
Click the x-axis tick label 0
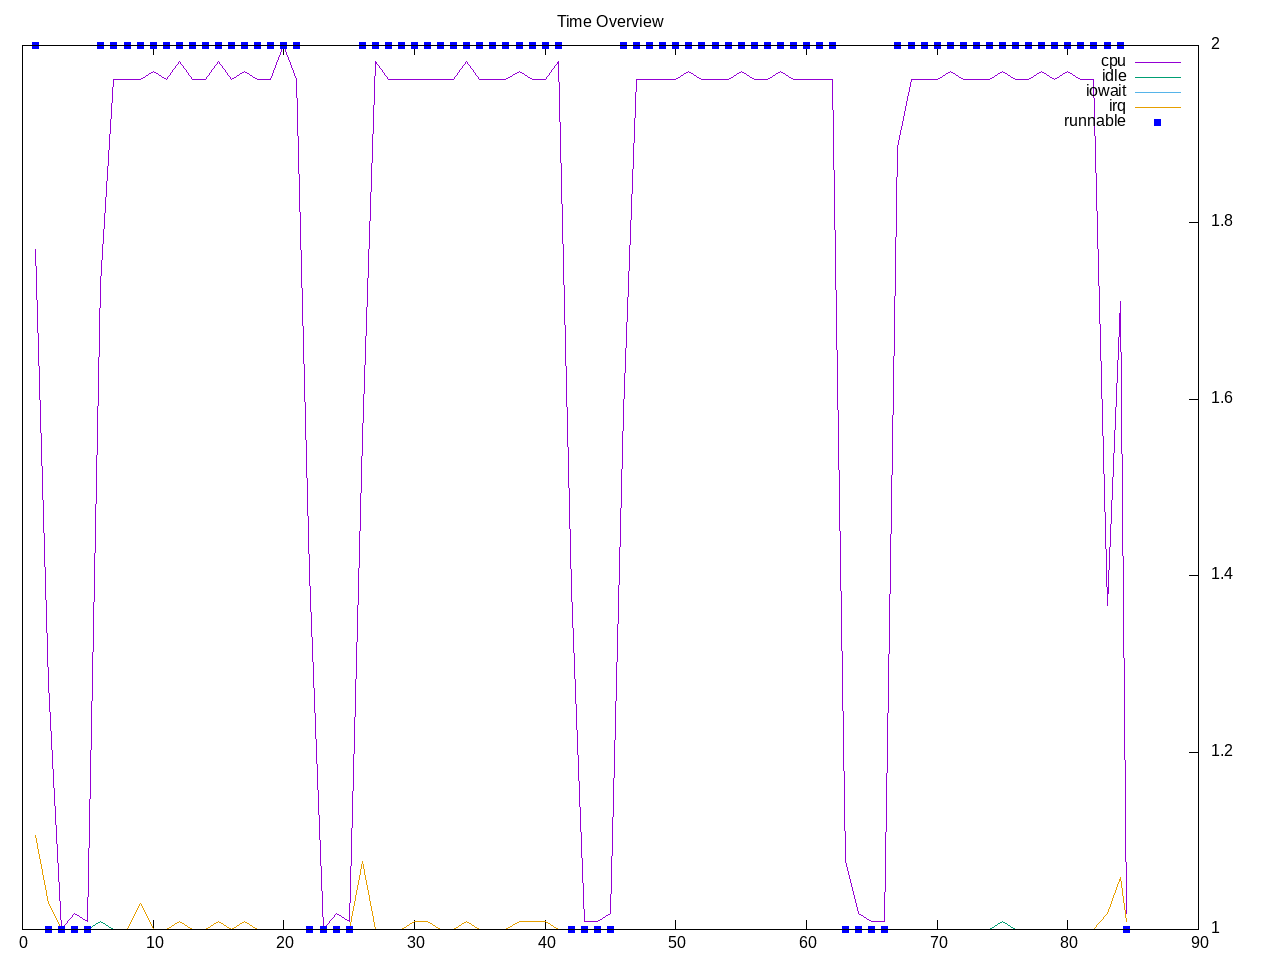coord(24,942)
